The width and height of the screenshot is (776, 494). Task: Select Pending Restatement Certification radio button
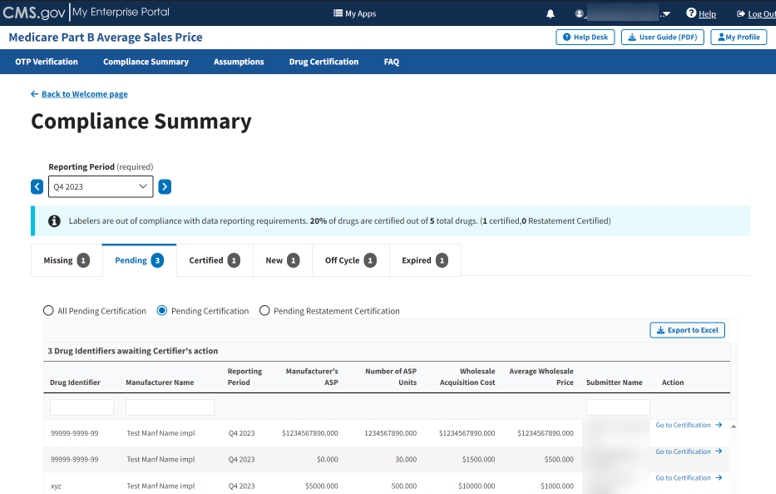coord(265,311)
